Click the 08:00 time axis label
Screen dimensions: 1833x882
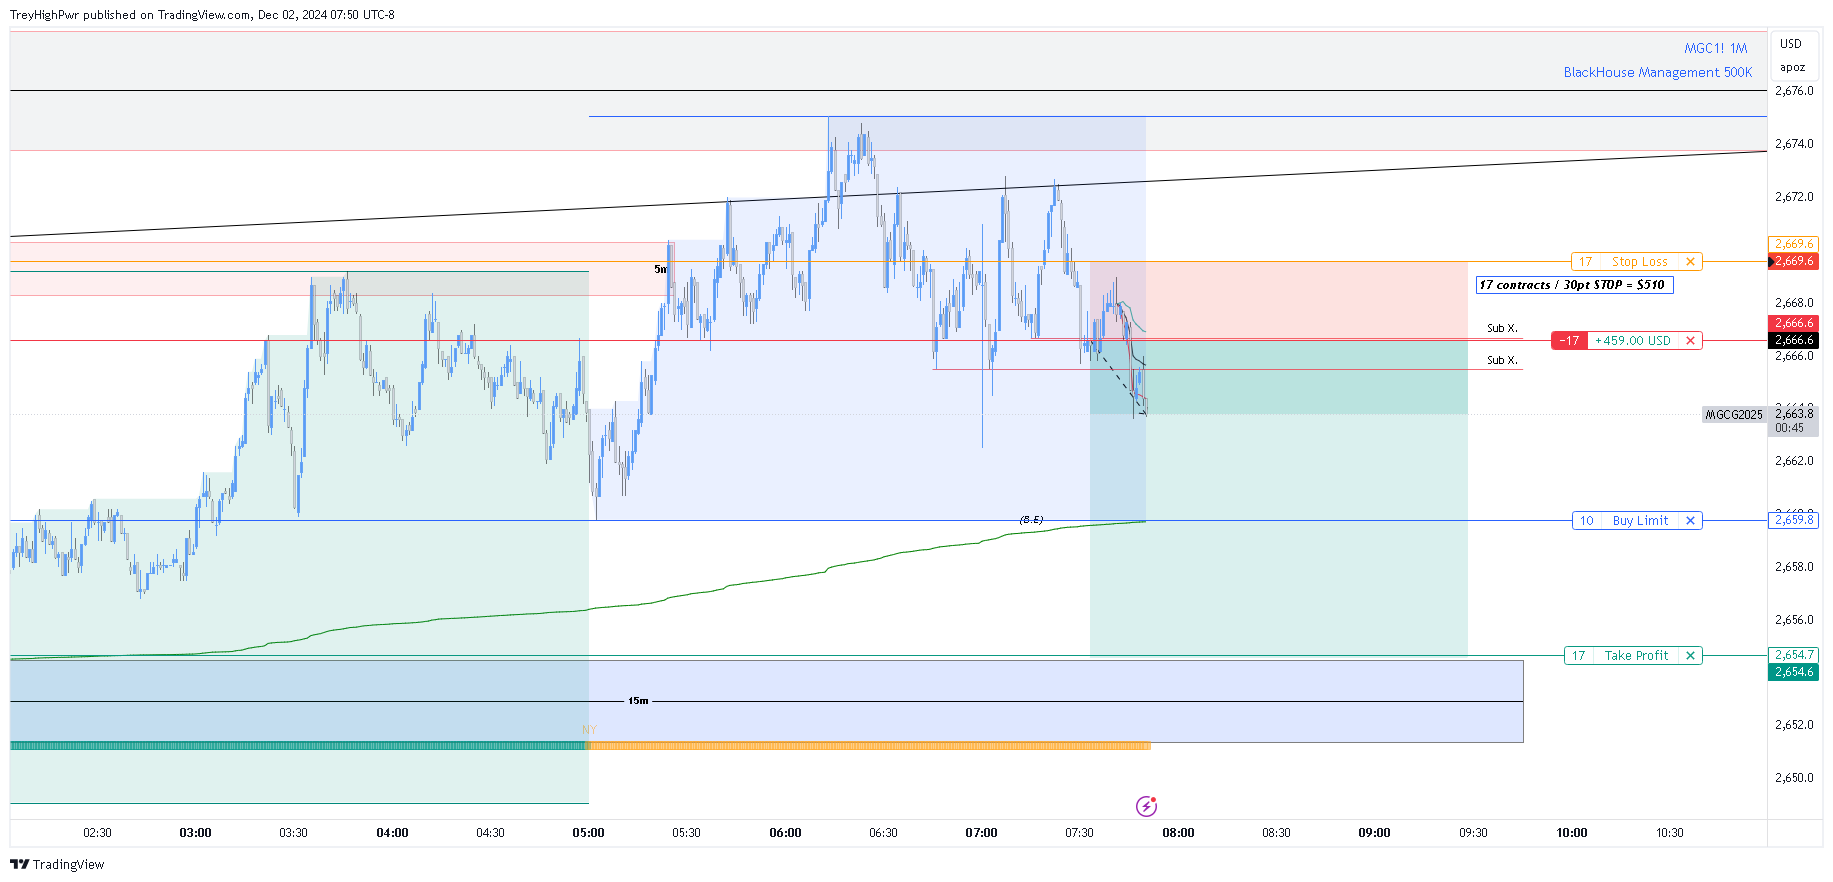1178,833
